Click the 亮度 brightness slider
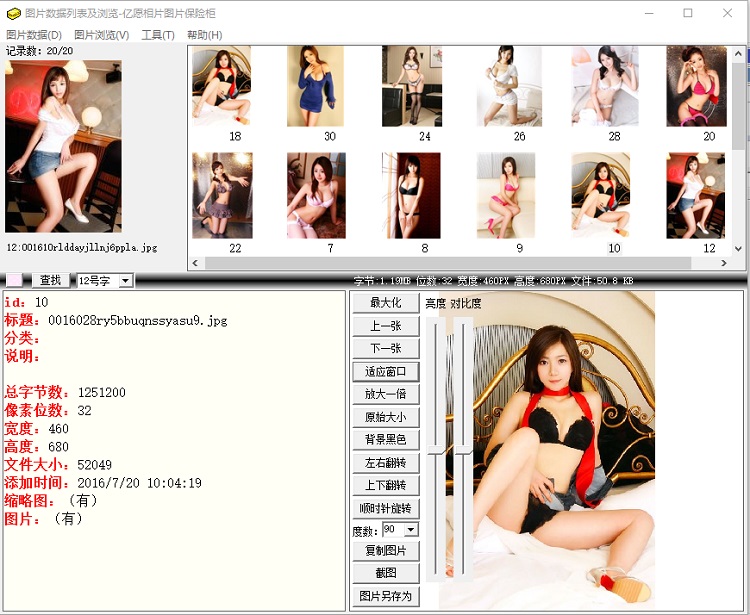Image resolution: width=750 pixels, height=615 pixels. (433, 451)
